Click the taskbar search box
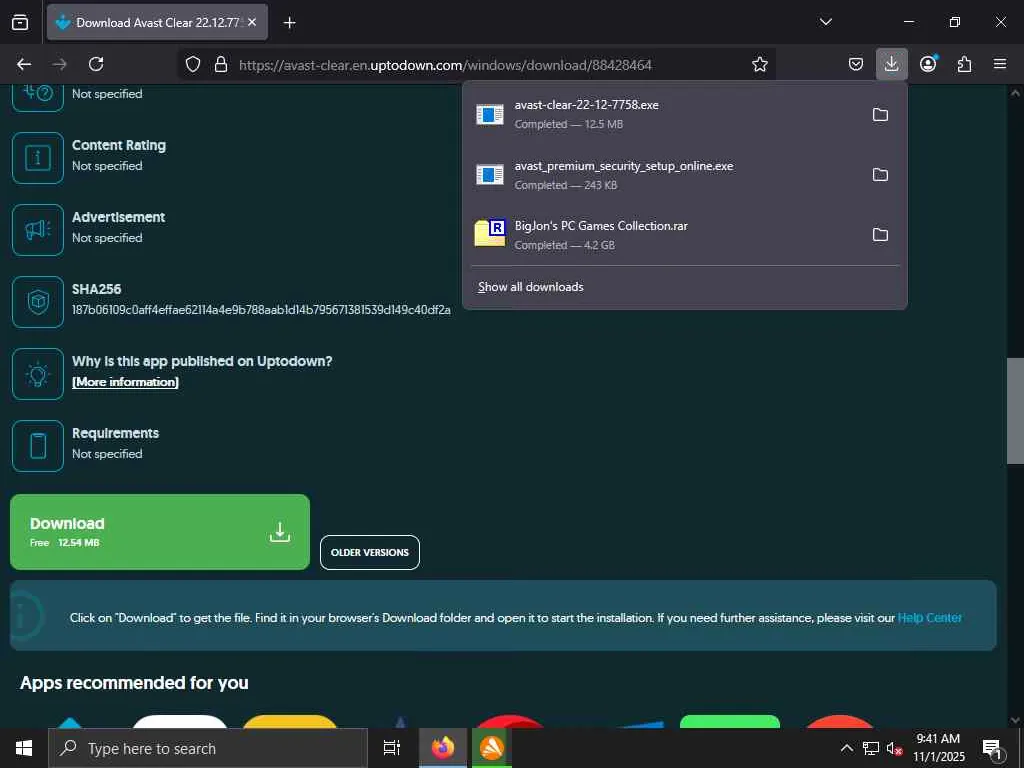This screenshot has width=1024, height=768. coord(208,748)
